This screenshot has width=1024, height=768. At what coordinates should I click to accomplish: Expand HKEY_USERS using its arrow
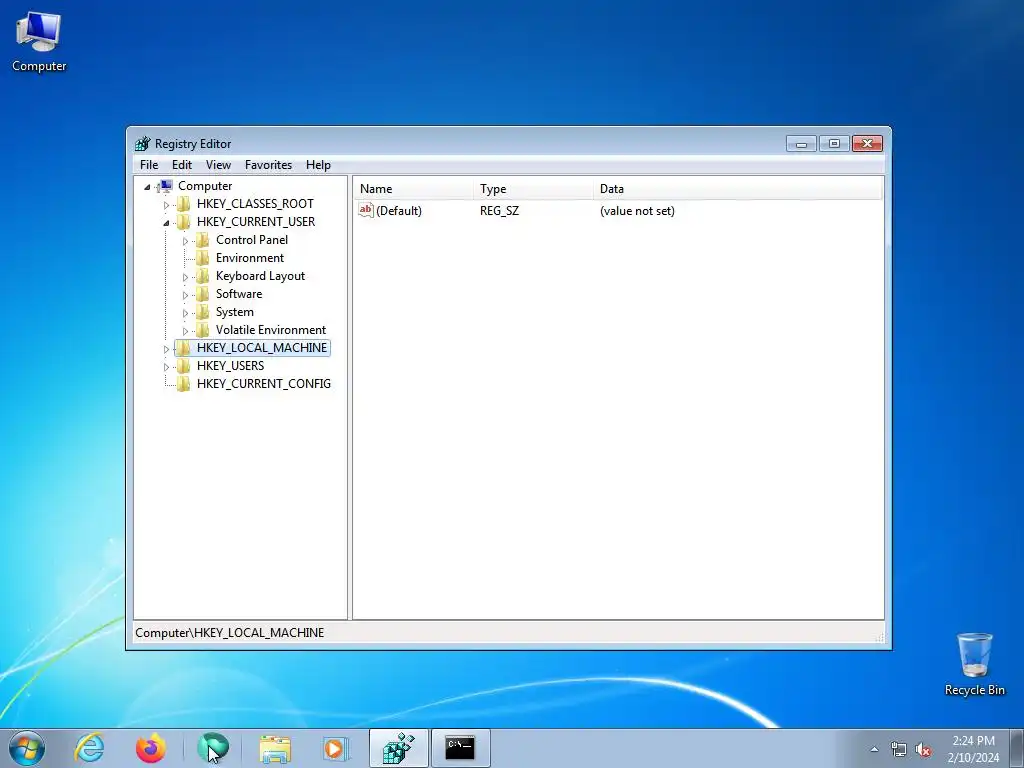[167, 366]
